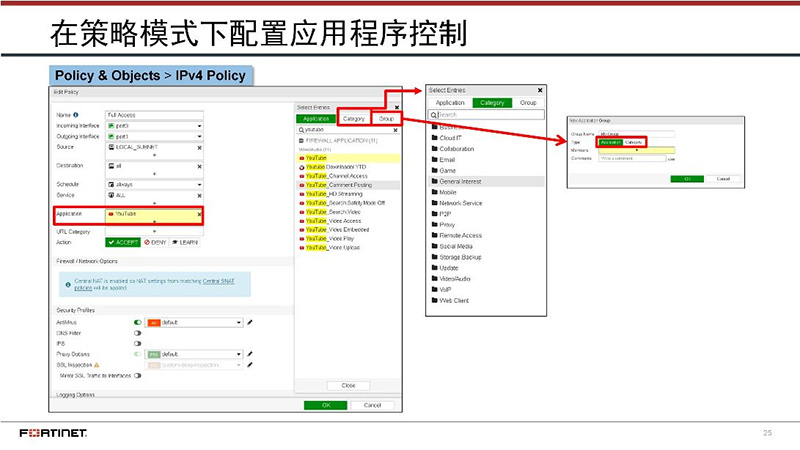
Task: Click the SSL Inspection warning triangle icon
Action: pos(96,365)
